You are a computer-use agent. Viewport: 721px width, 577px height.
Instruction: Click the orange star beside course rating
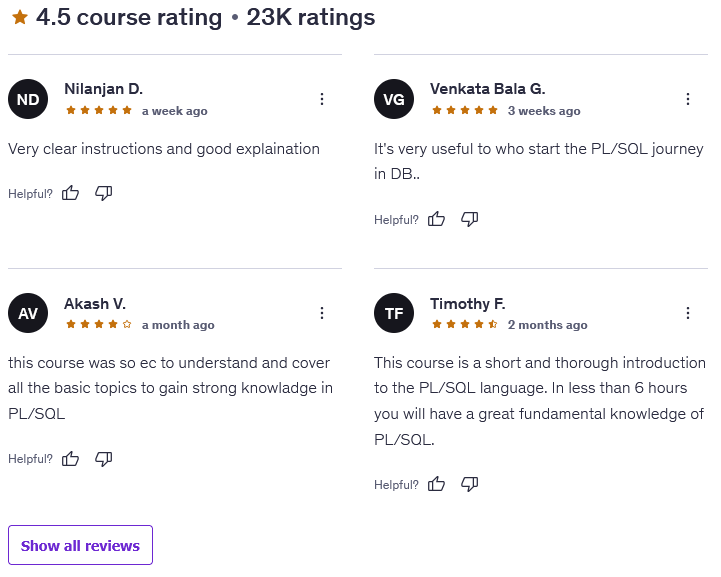coord(20,17)
